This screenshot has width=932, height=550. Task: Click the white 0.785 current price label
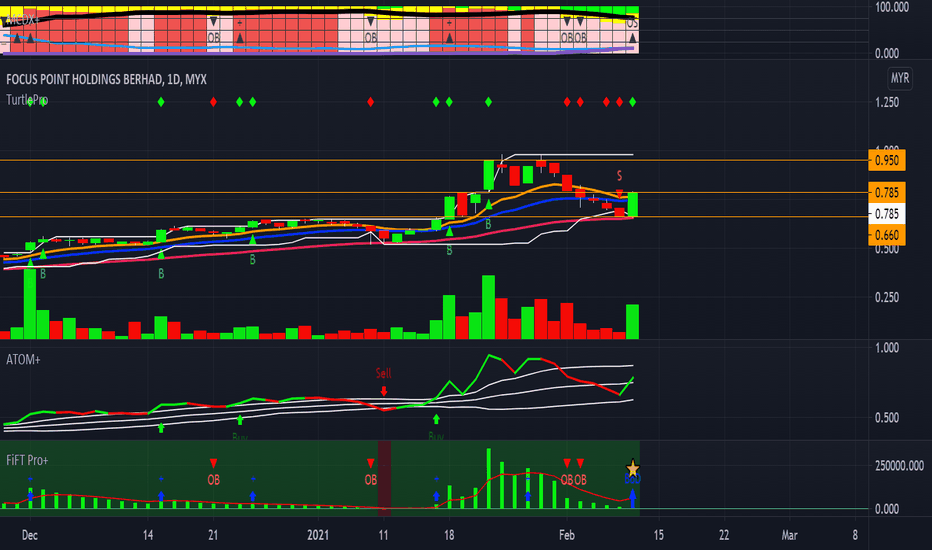click(x=886, y=213)
